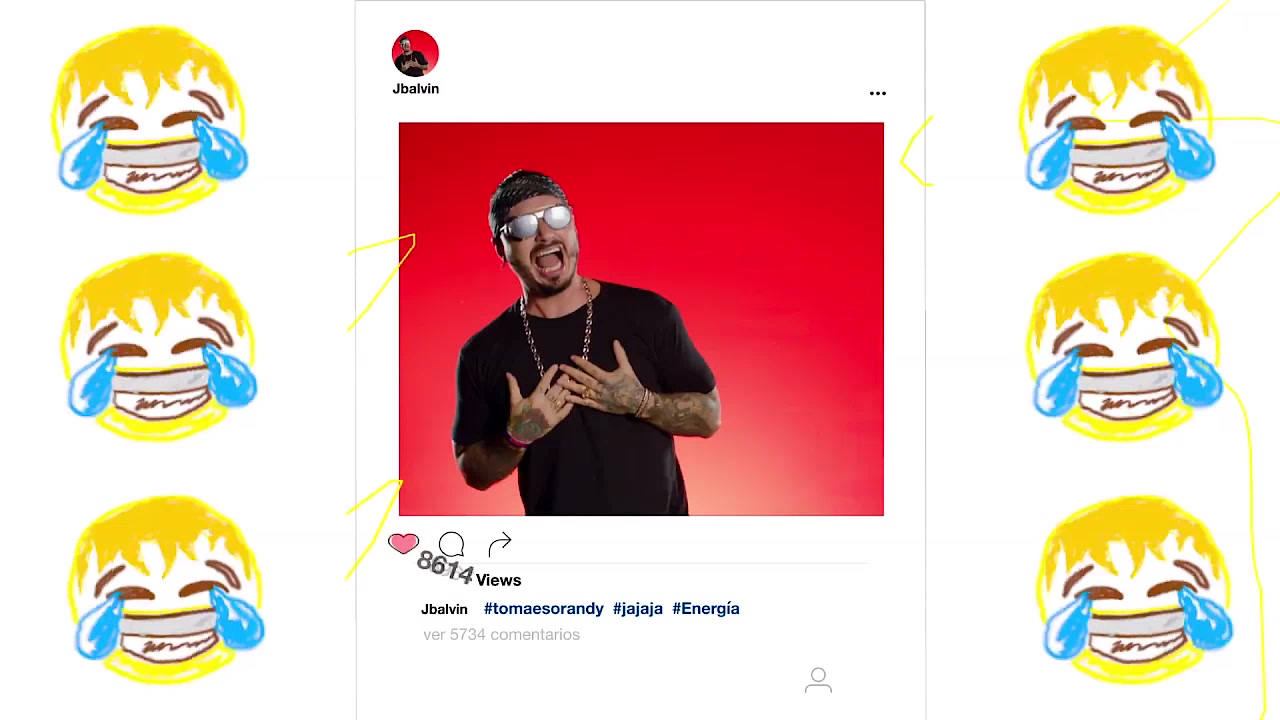Click the top-left laughing tears emoji
The height and width of the screenshot is (720, 1280).
150,119
